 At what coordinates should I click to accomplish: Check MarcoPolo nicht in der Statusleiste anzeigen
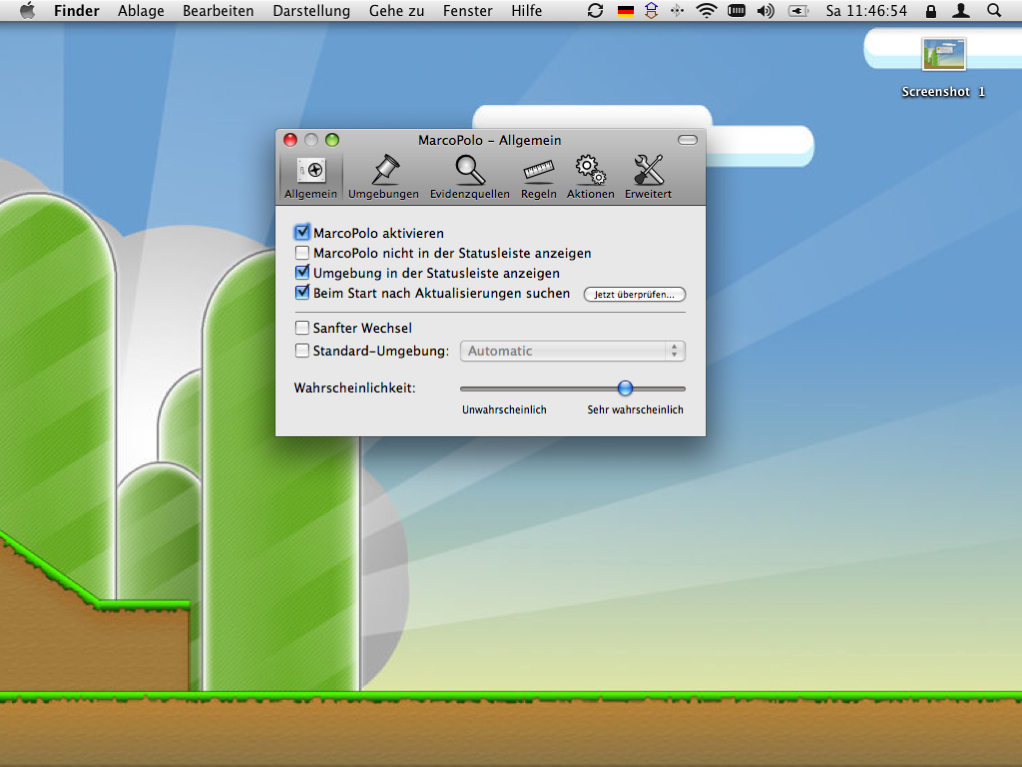click(x=302, y=252)
